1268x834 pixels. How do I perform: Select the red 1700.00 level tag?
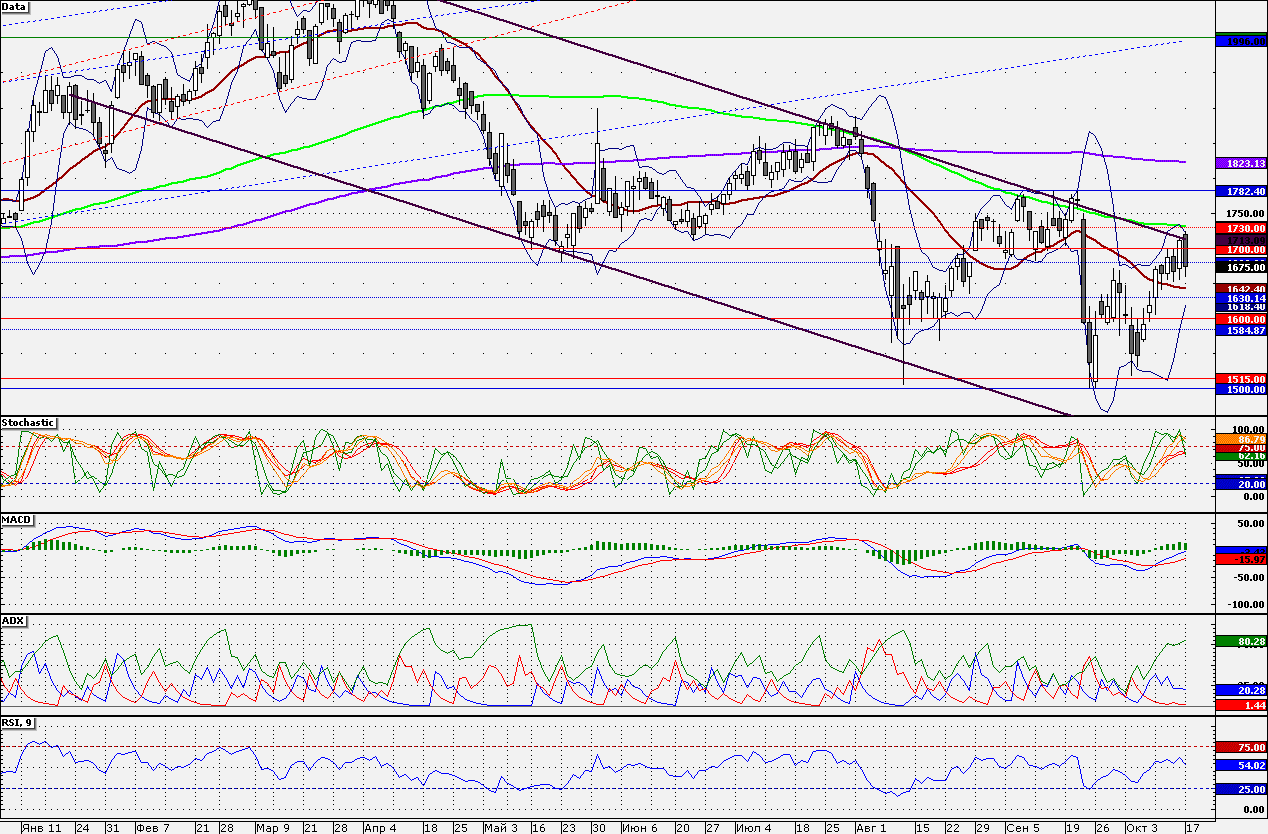pyautogui.click(x=1240, y=249)
